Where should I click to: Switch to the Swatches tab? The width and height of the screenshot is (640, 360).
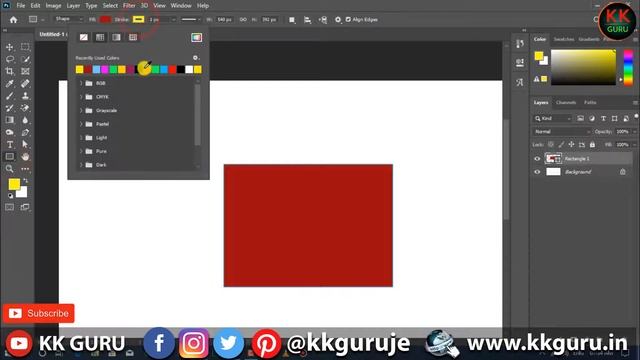click(564, 39)
